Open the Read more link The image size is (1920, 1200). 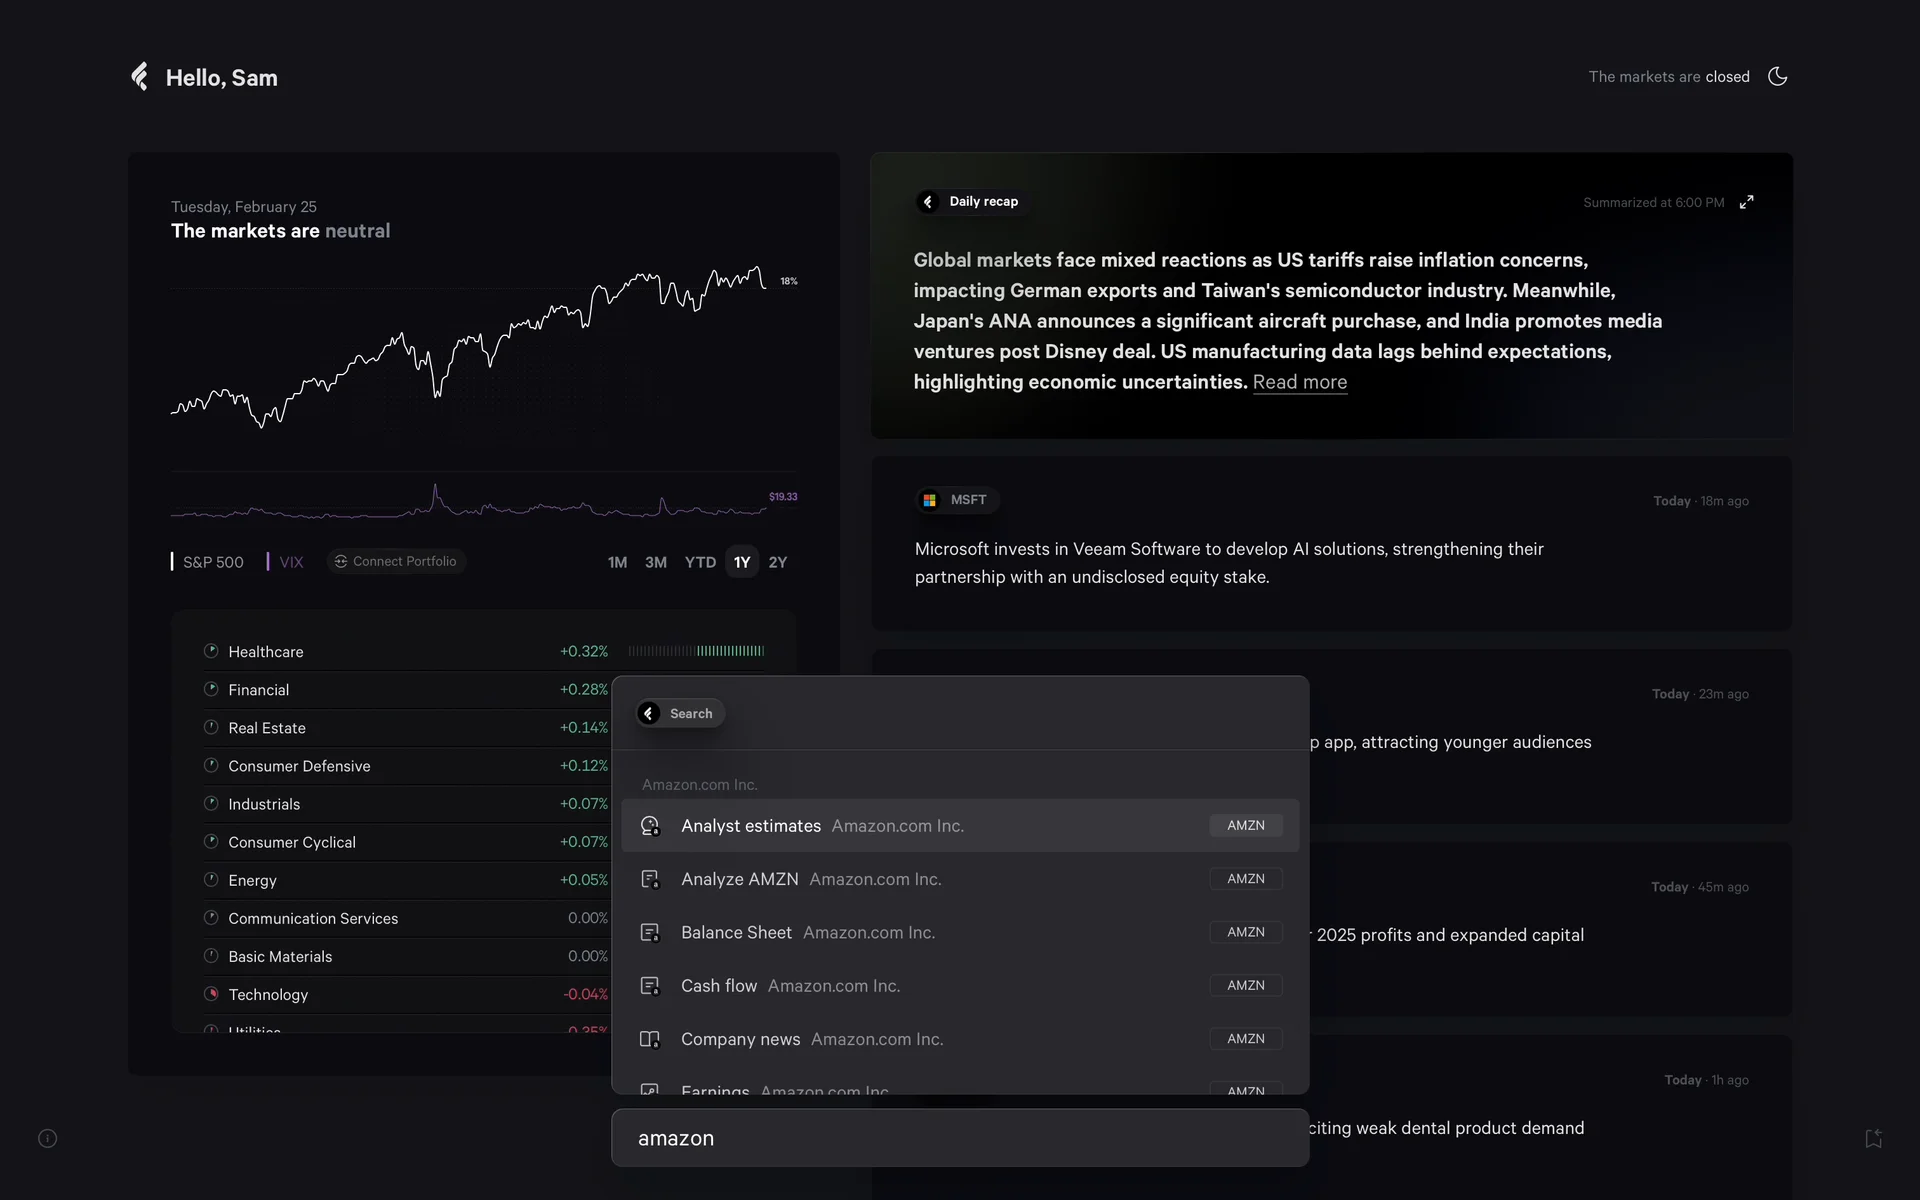pyautogui.click(x=1299, y=382)
